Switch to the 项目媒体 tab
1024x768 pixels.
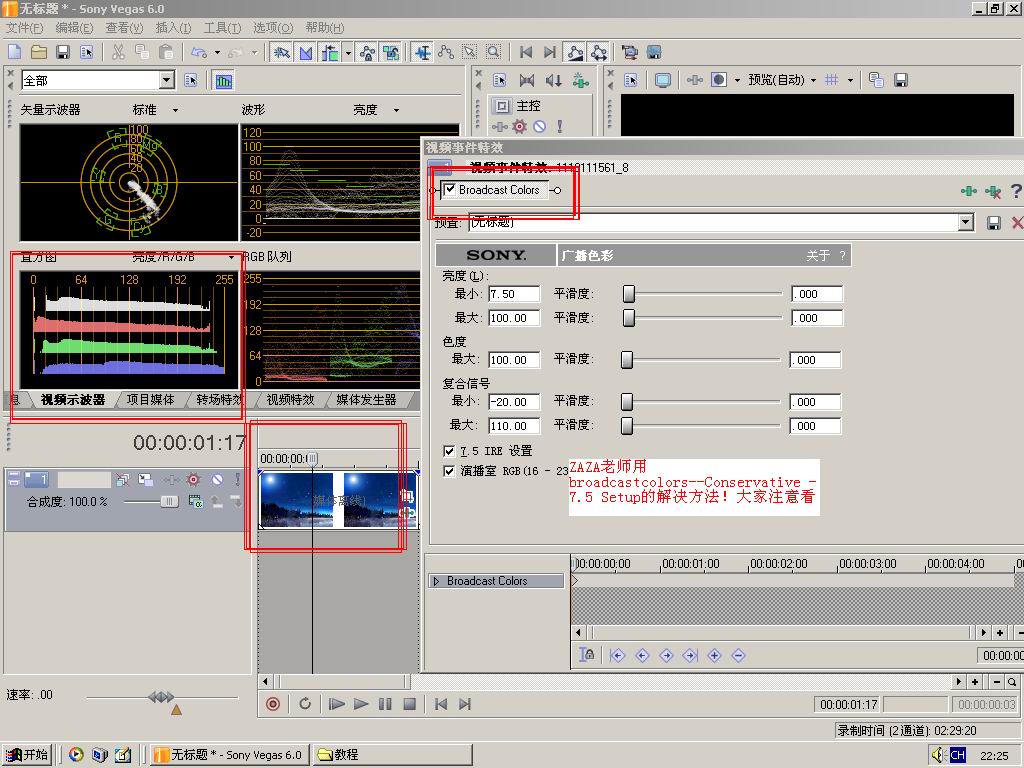[x=150, y=400]
